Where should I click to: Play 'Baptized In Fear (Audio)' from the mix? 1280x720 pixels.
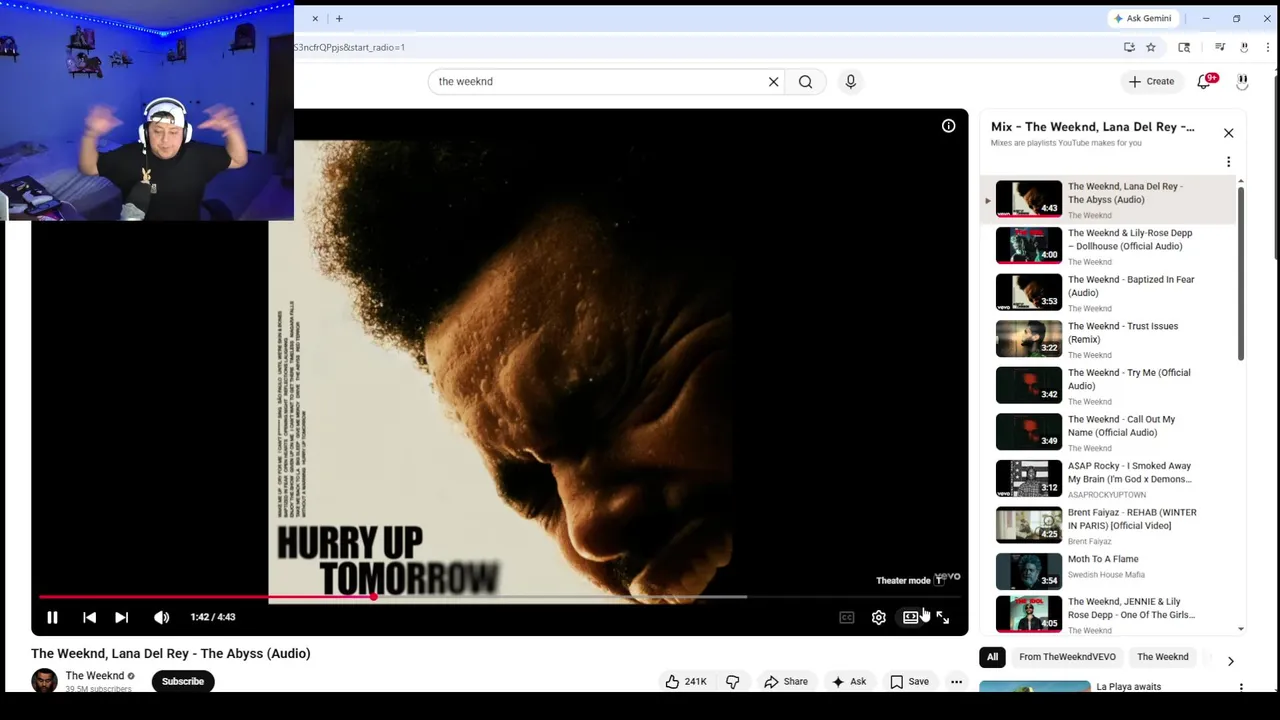pos(1108,292)
